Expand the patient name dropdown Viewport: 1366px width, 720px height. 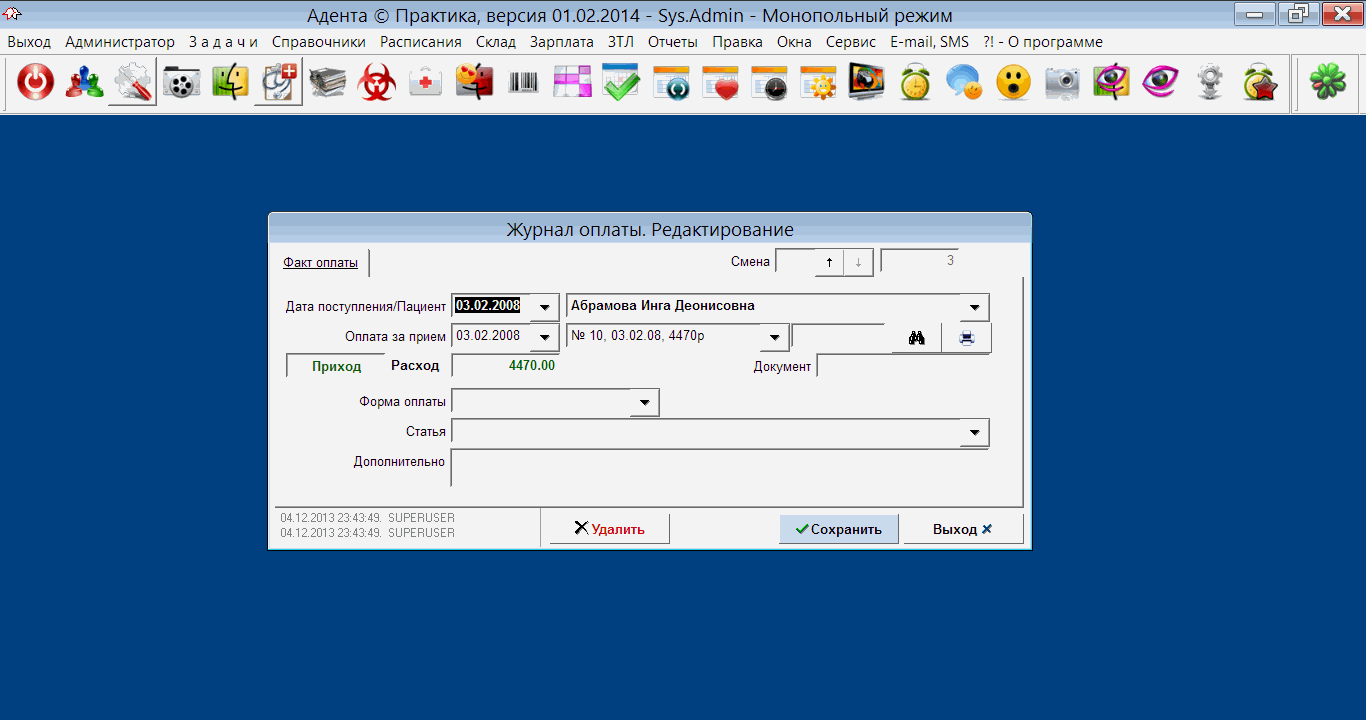(x=974, y=307)
